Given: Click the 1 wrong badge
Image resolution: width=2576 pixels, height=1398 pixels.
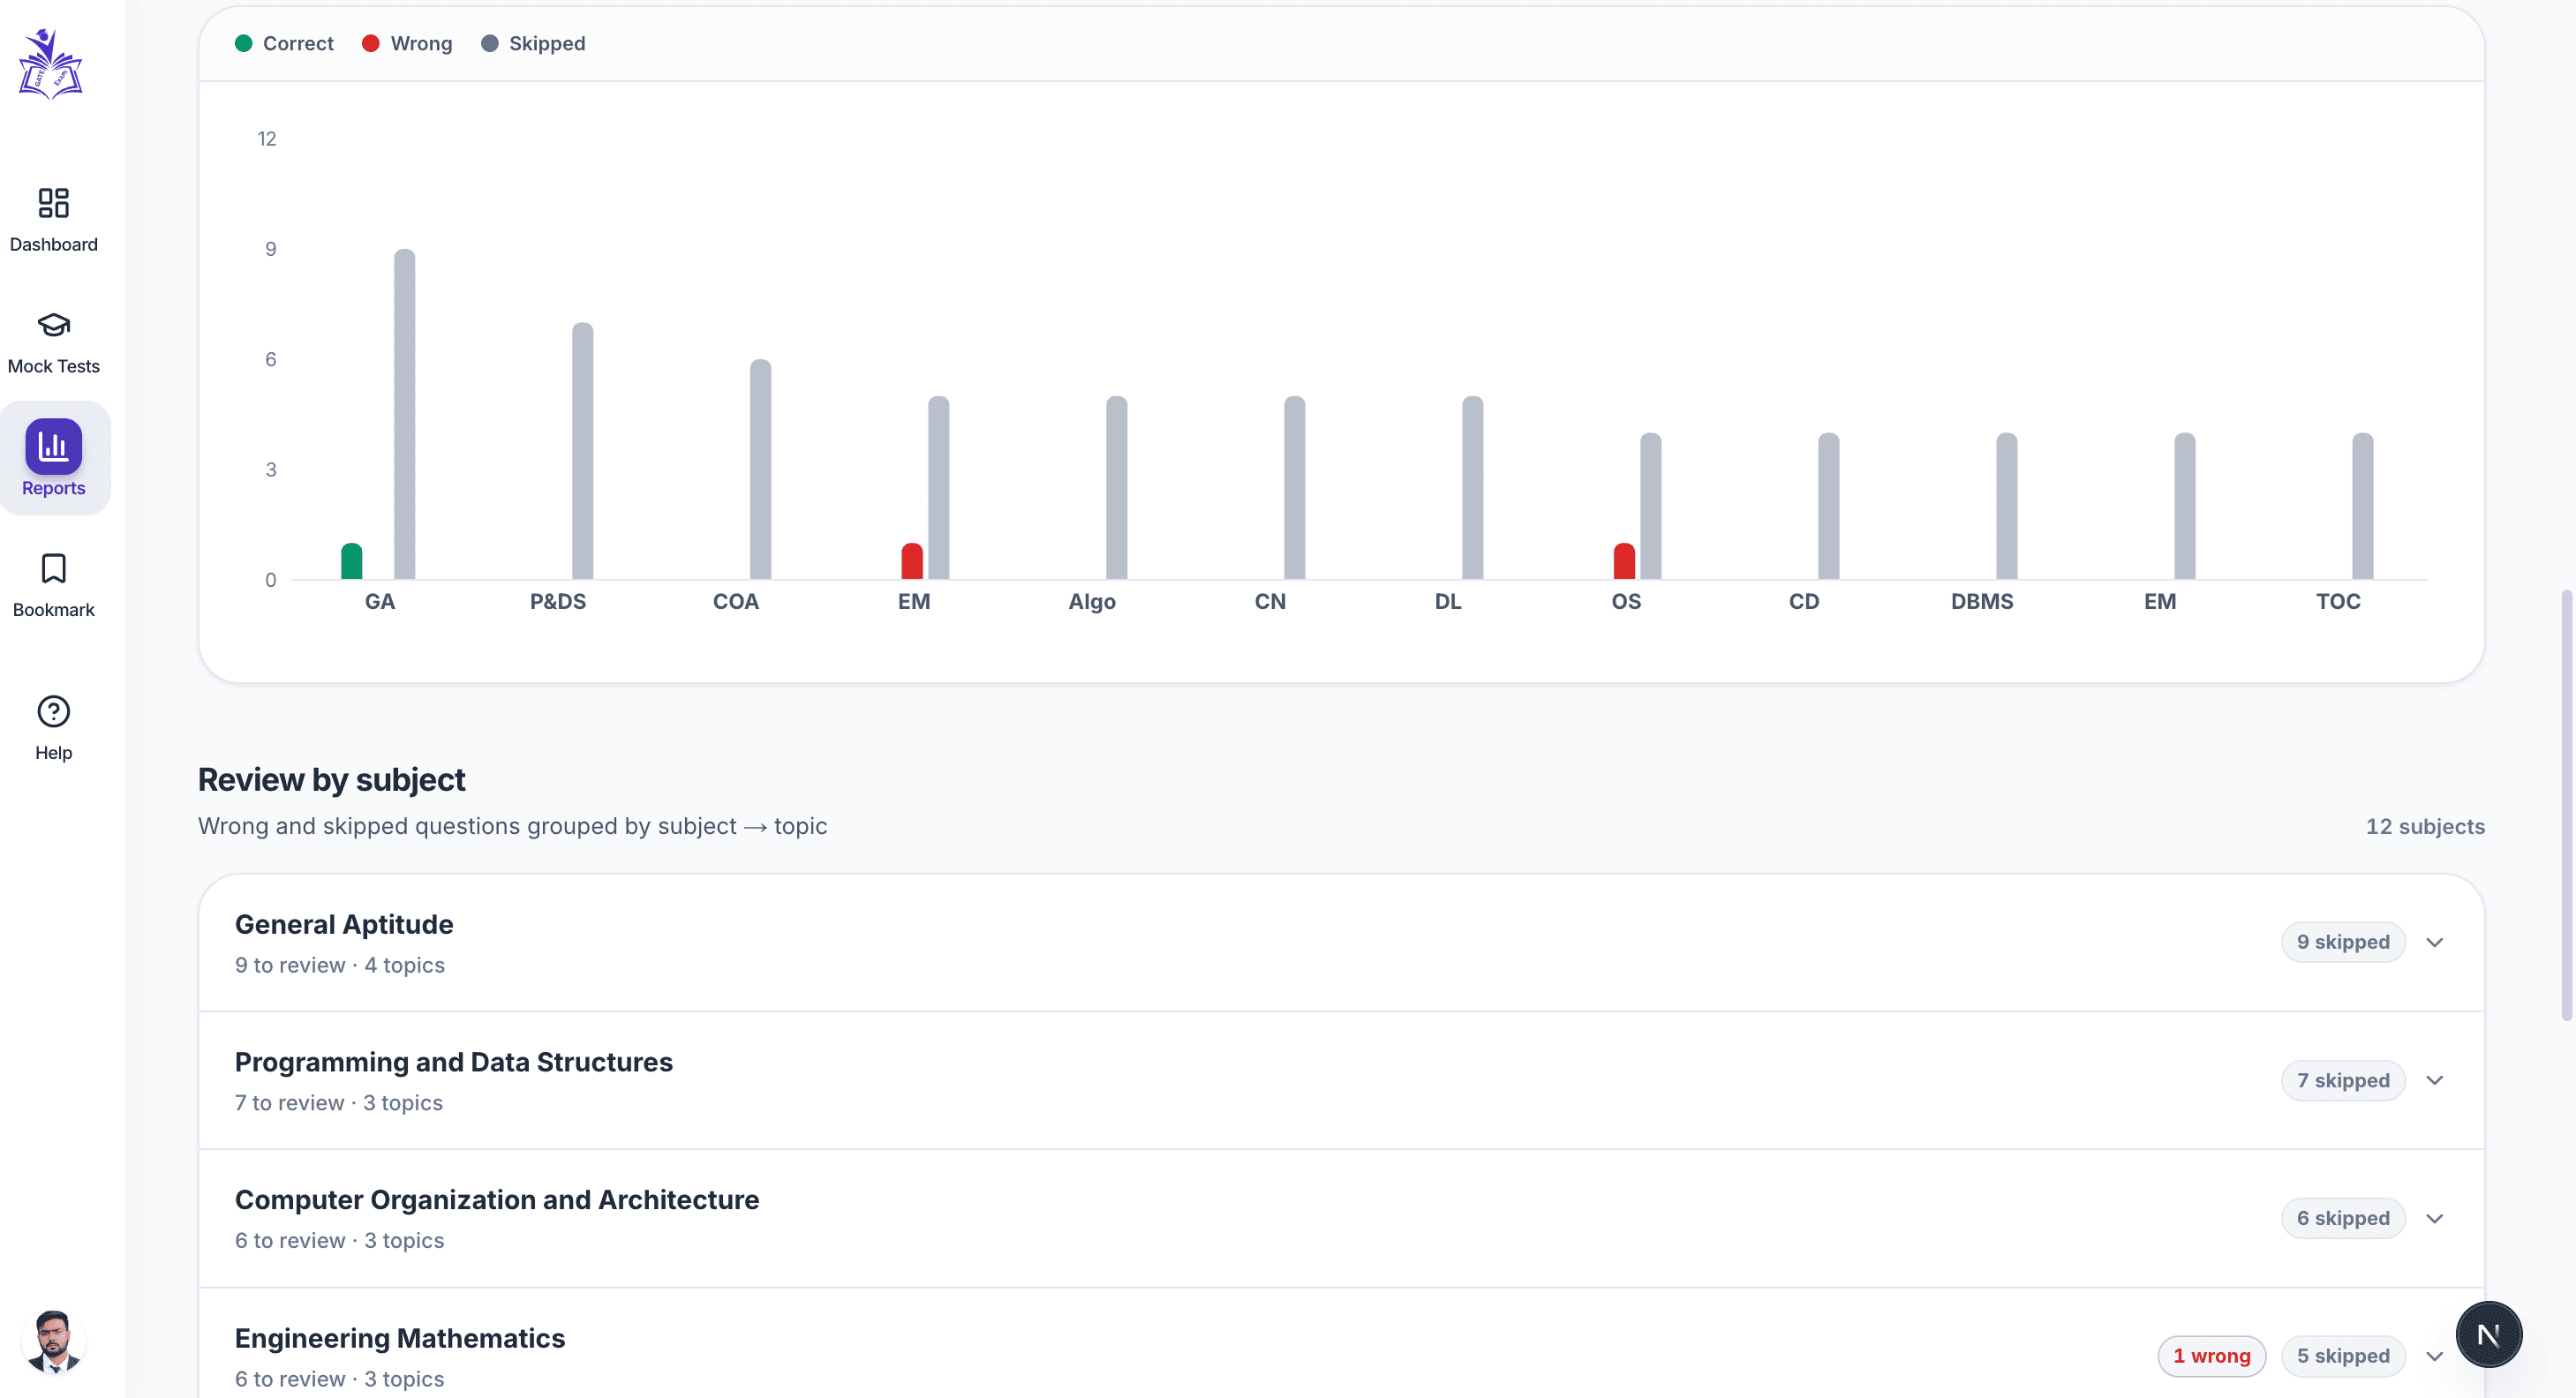Looking at the screenshot, I should (2211, 1356).
